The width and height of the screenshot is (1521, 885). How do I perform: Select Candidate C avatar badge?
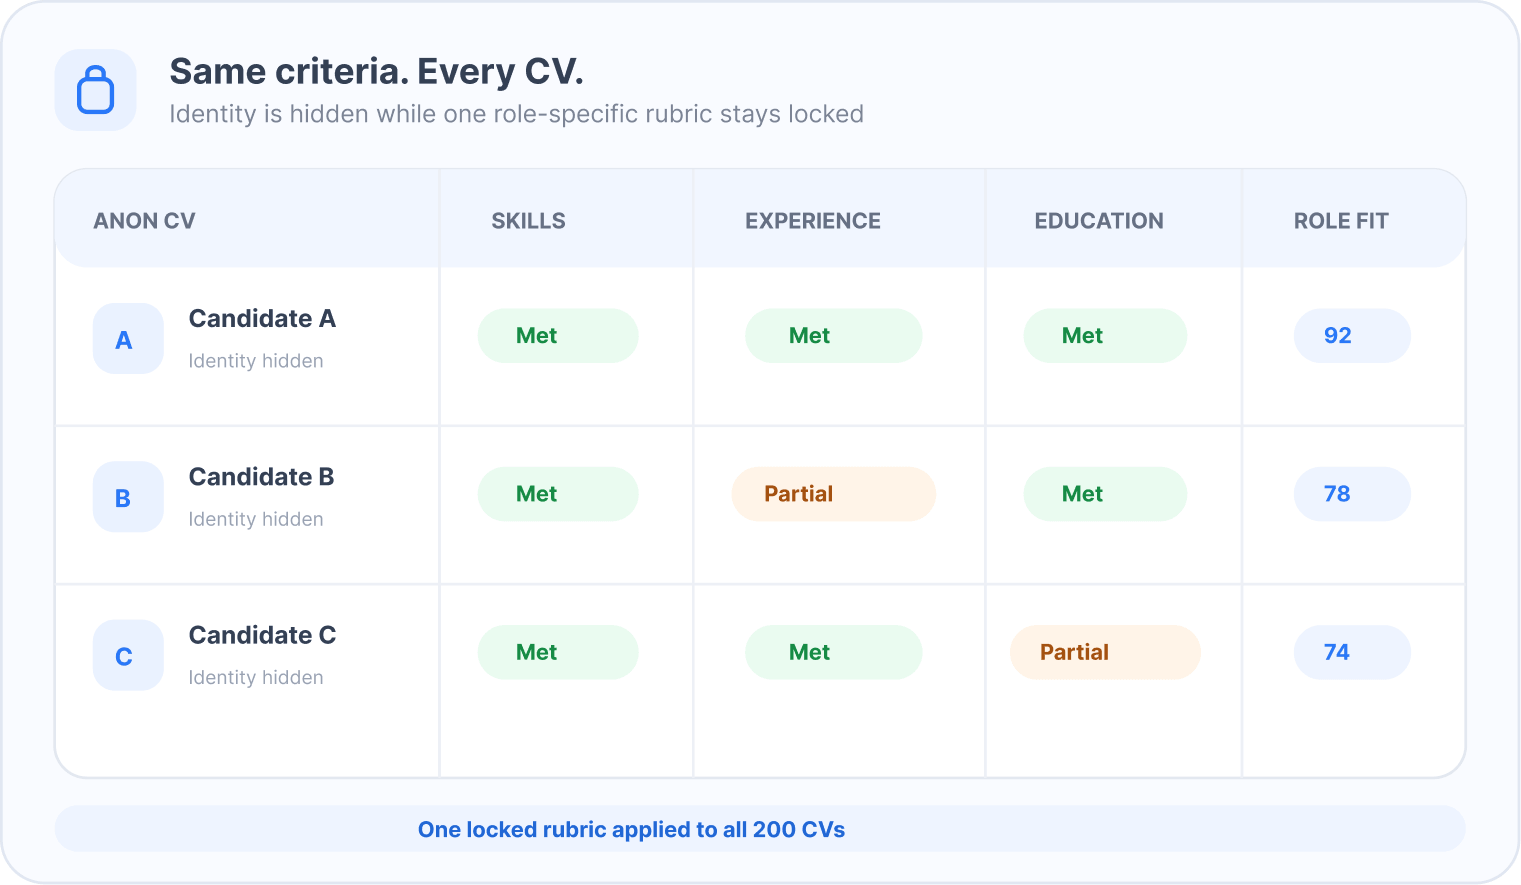pyautogui.click(x=128, y=655)
